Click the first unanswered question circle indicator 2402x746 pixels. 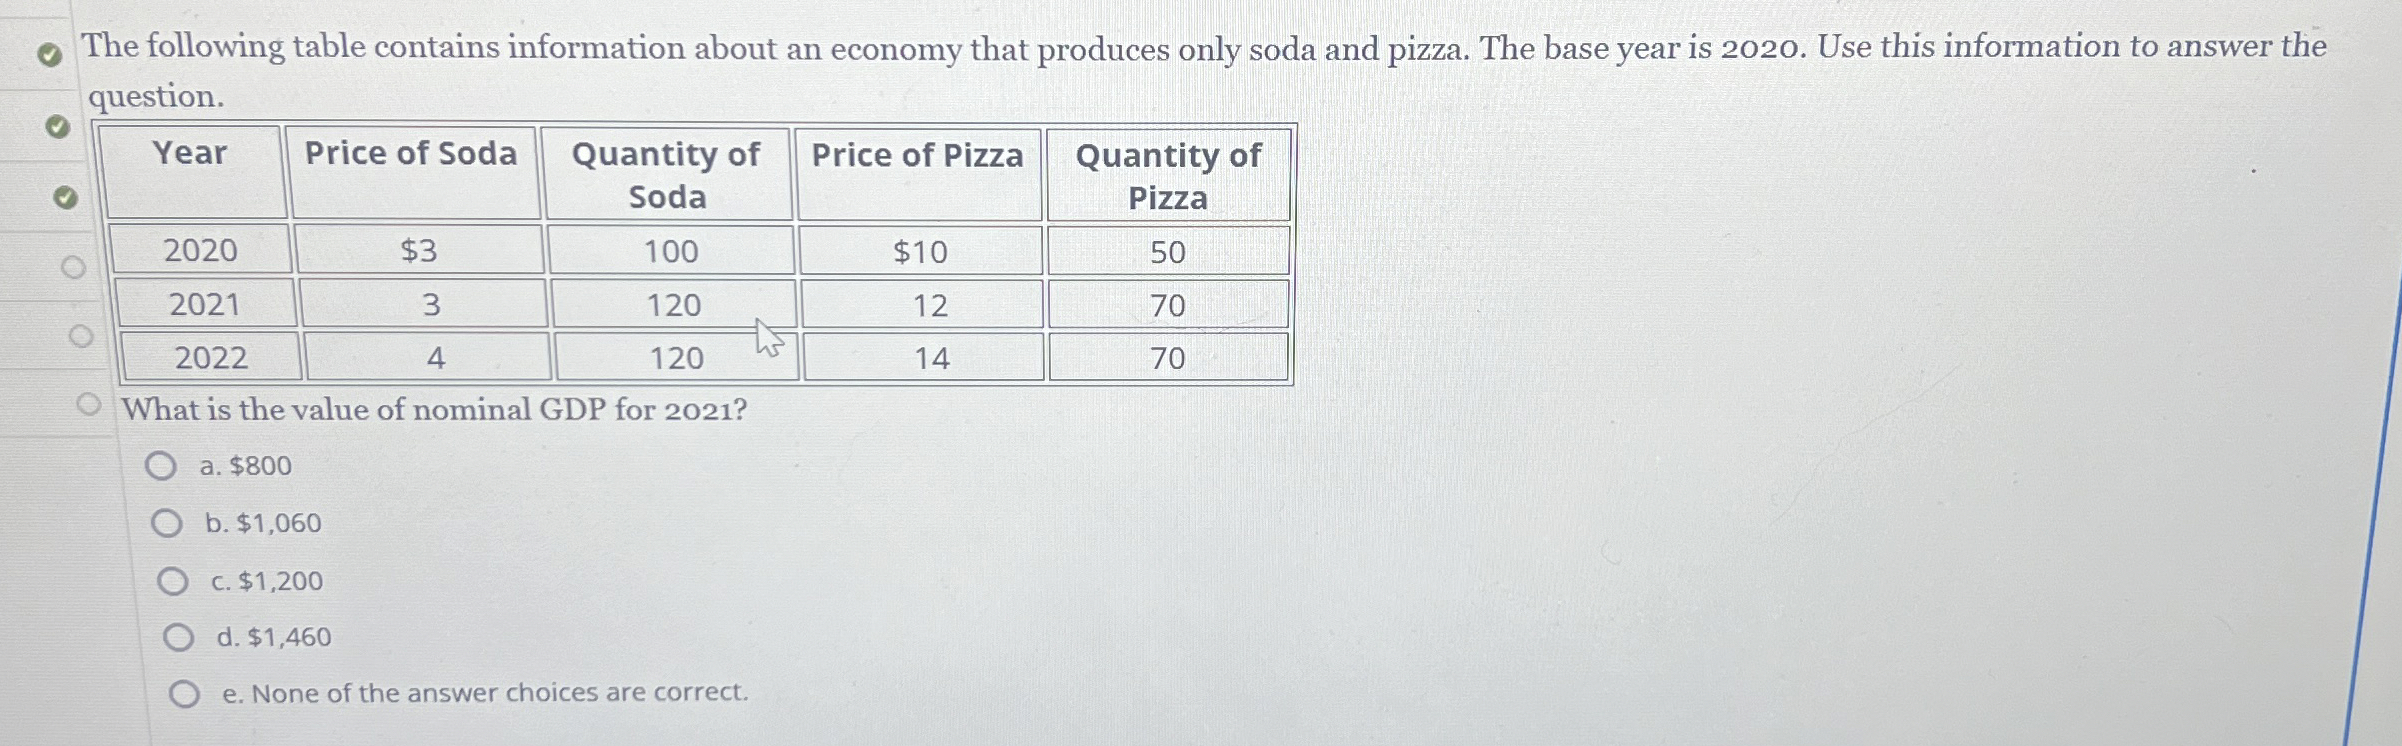[x=75, y=268]
